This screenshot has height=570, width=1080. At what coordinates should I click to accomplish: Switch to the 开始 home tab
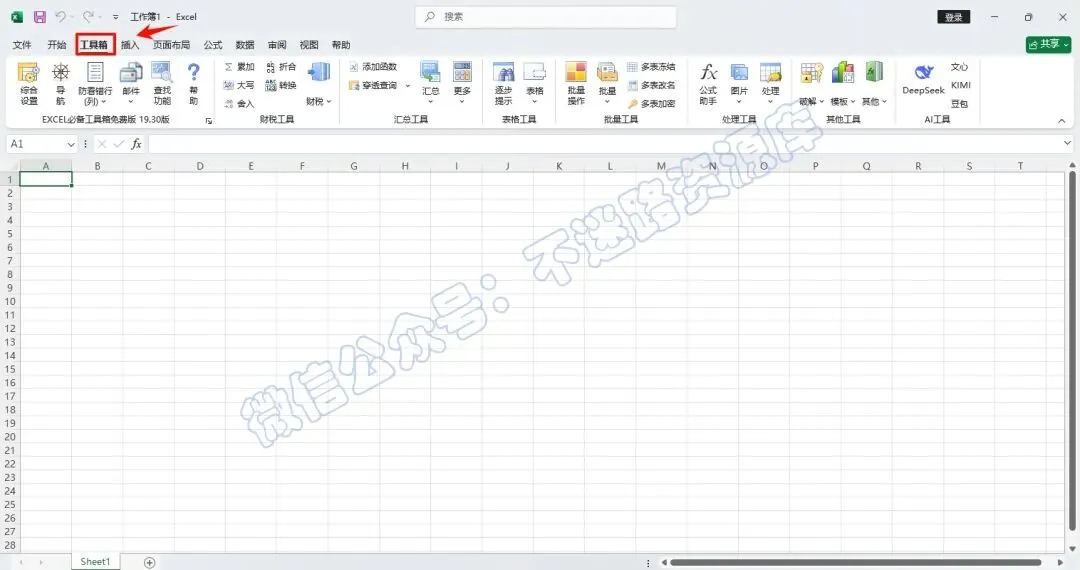[x=56, y=45]
